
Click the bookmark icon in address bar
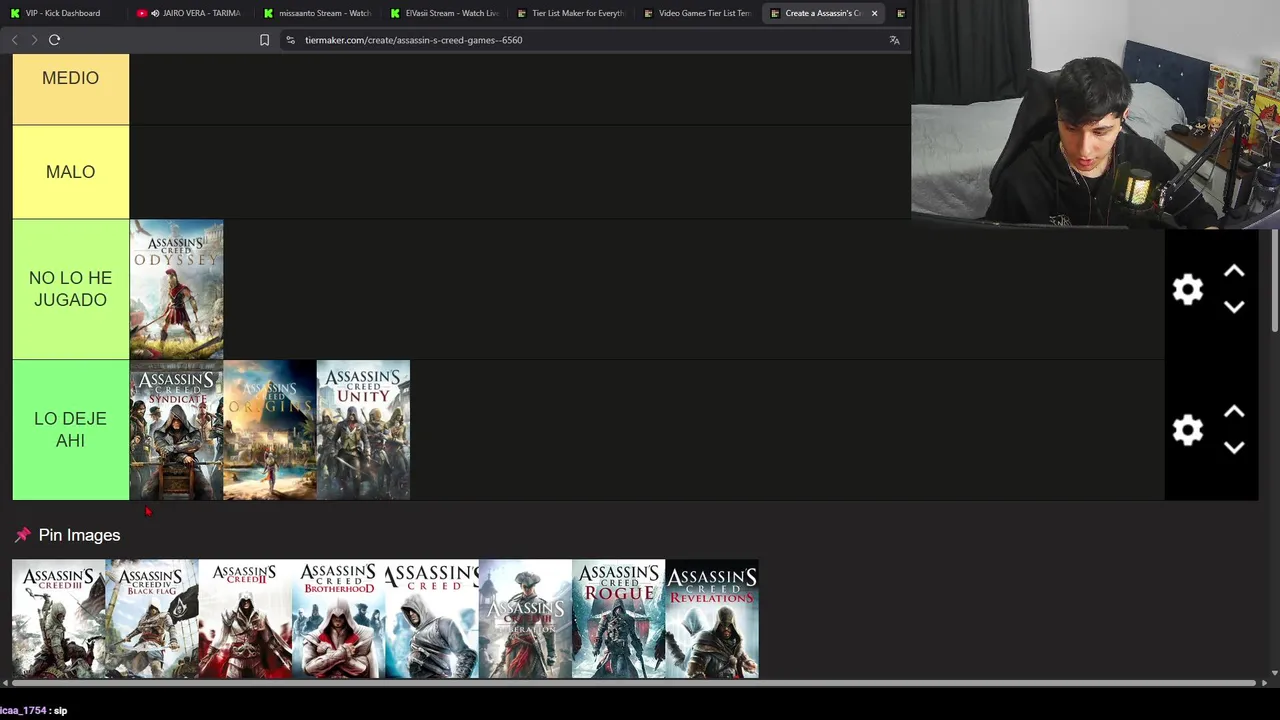click(264, 40)
